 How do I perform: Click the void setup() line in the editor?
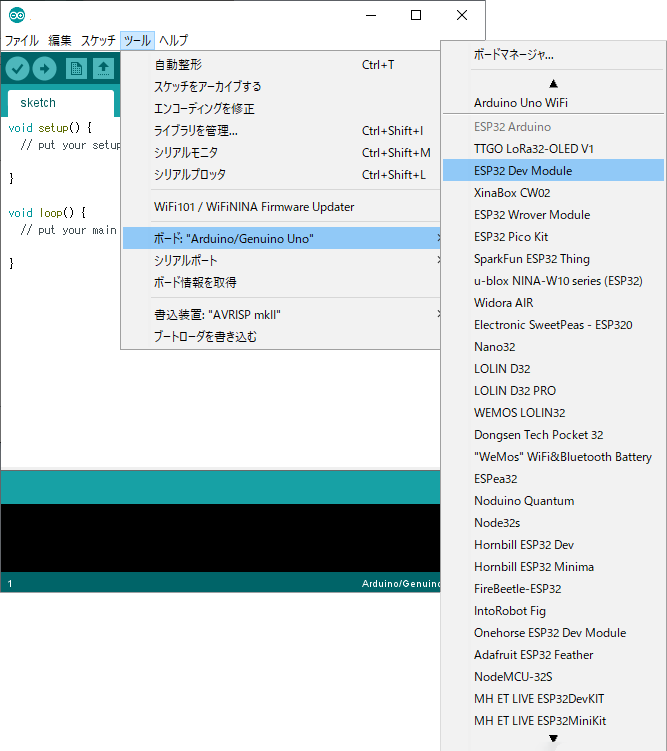pos(50,128)
